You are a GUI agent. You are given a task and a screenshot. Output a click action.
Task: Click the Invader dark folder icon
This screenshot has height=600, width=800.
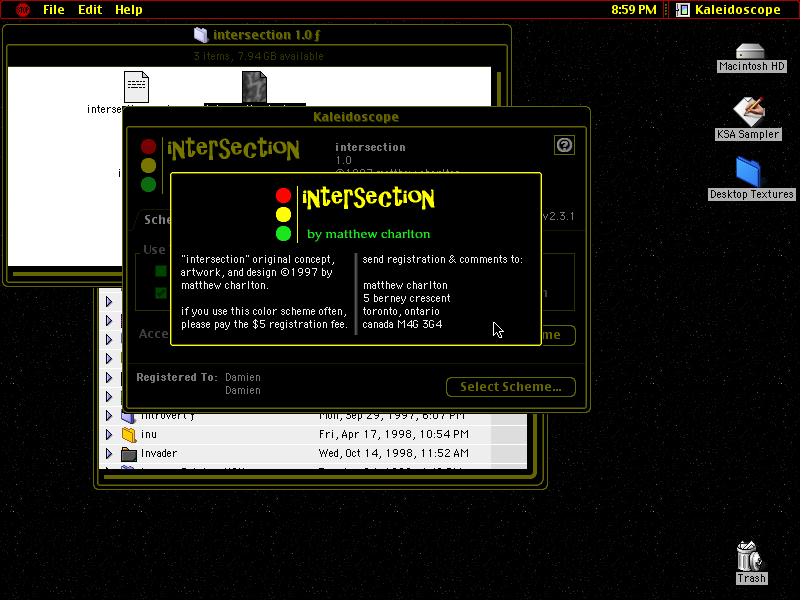coord(129,454)
